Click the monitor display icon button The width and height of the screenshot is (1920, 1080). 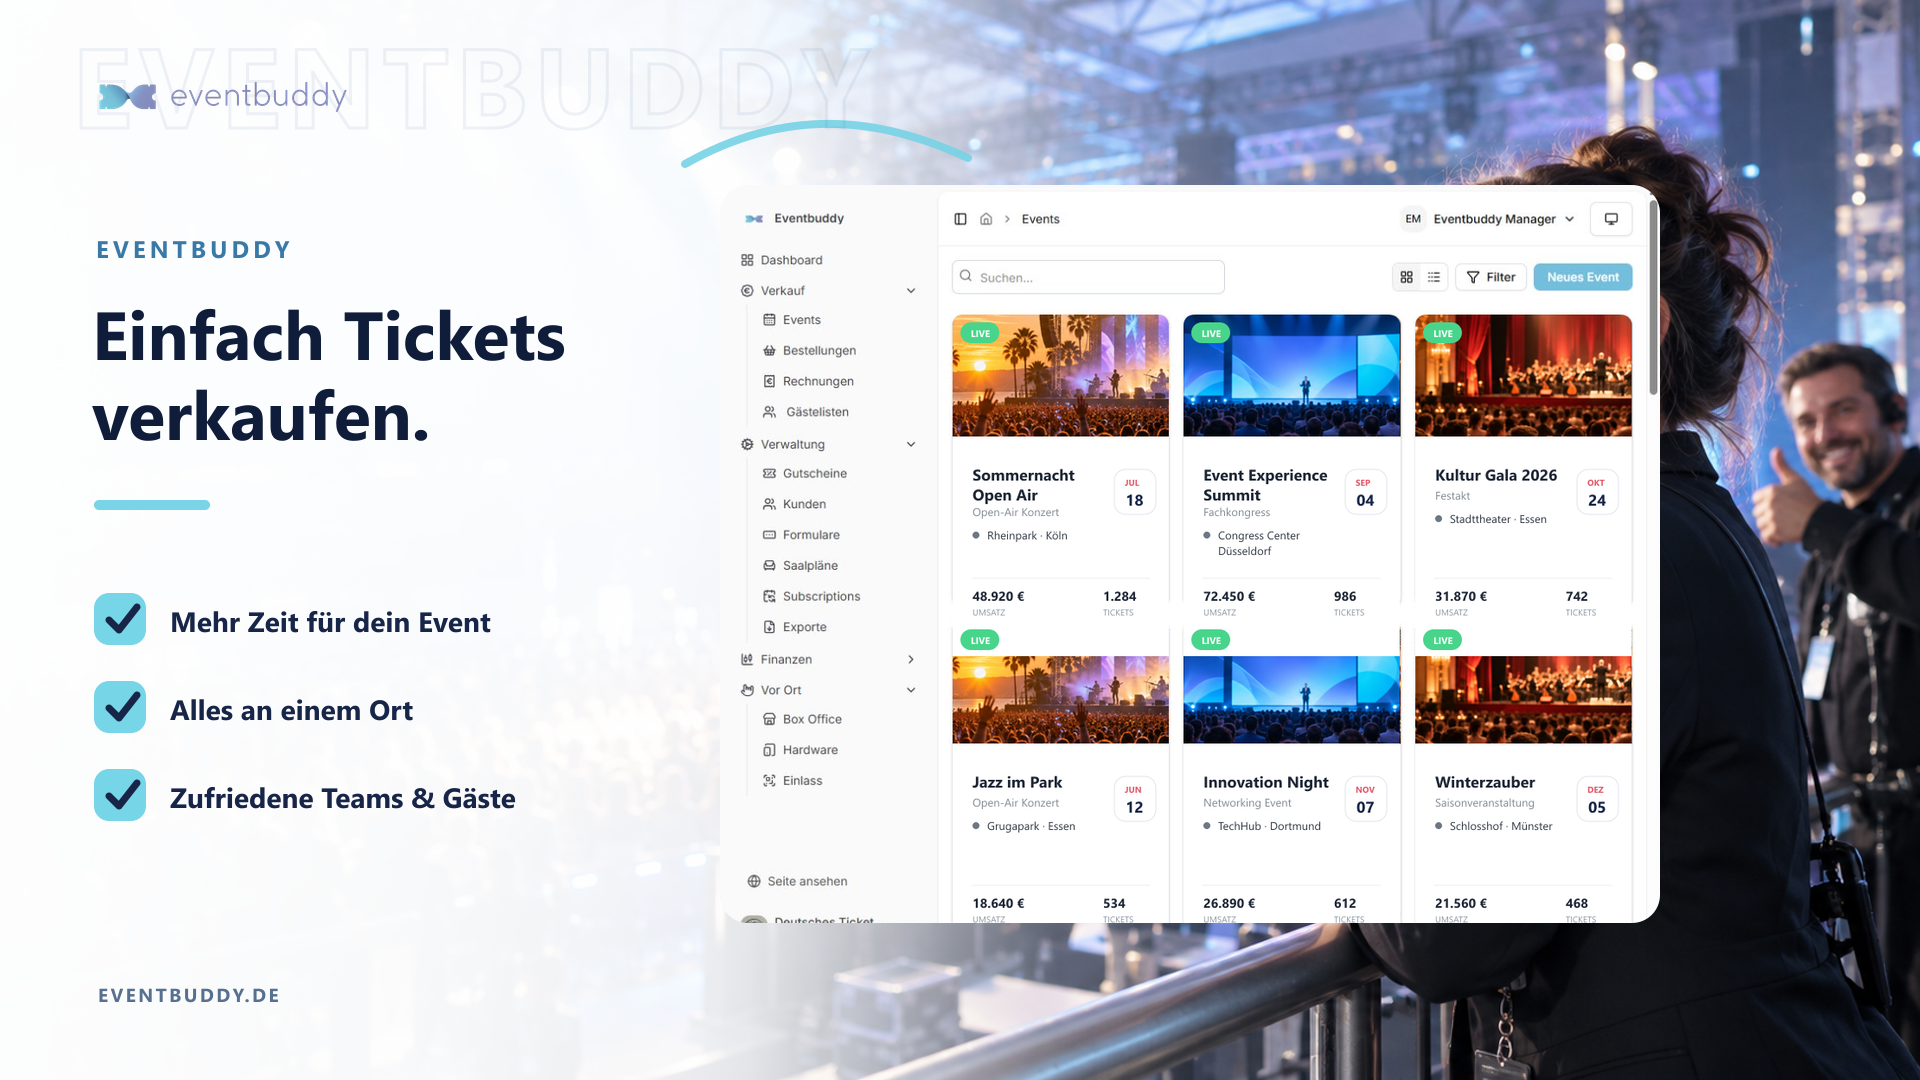click(1611, 219)
